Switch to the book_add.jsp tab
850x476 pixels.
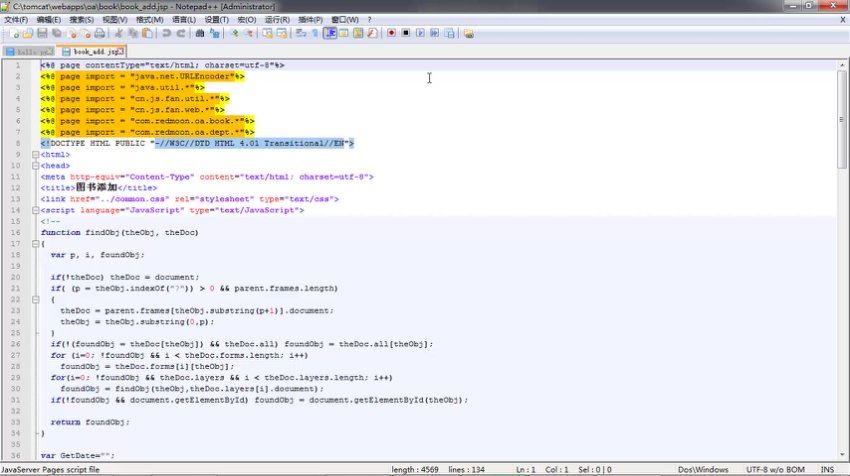coord(94,50)
